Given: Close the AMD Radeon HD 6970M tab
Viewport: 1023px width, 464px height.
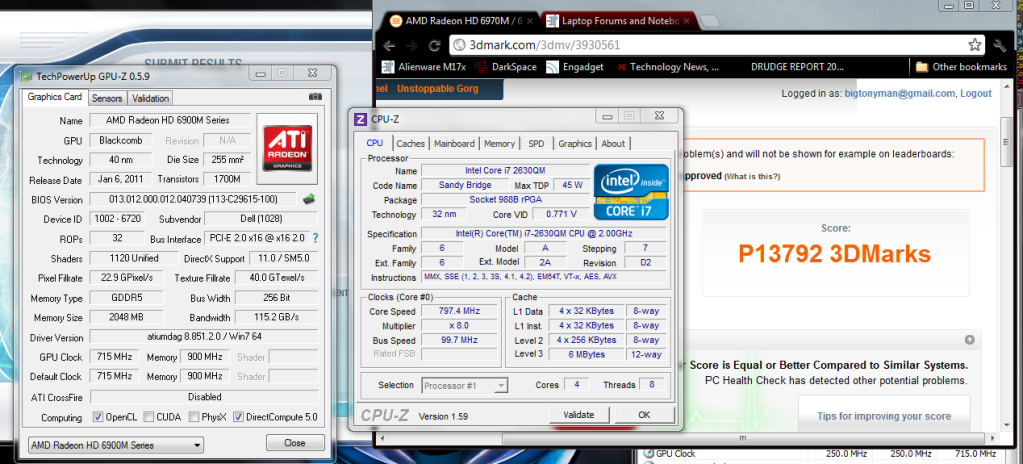Looking at the screenshot, I should pyautogui.click(x=529, y=21).
